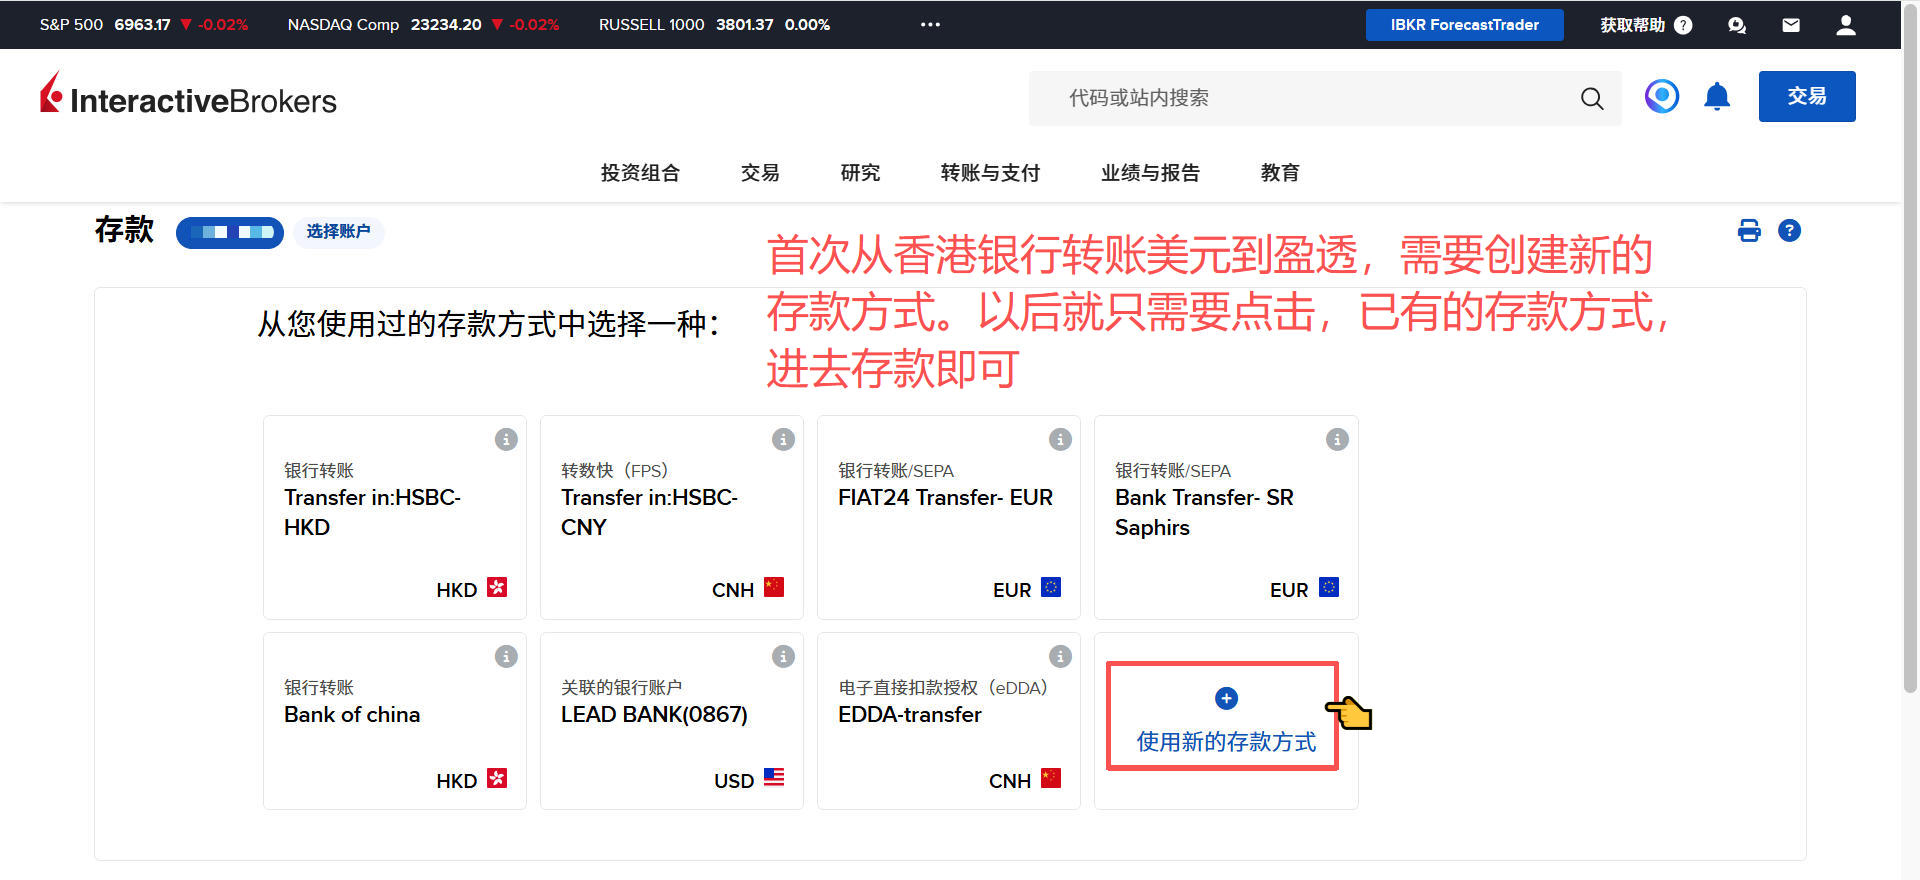Expand the 转账与支付 menu
The image size is (1920, 880).
point(990,173)
